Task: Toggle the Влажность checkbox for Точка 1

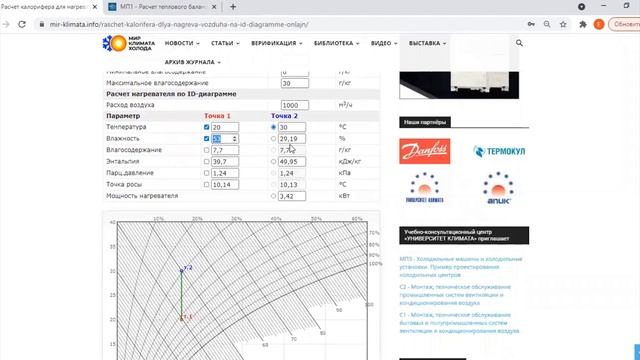Action: tap(207, 139)
